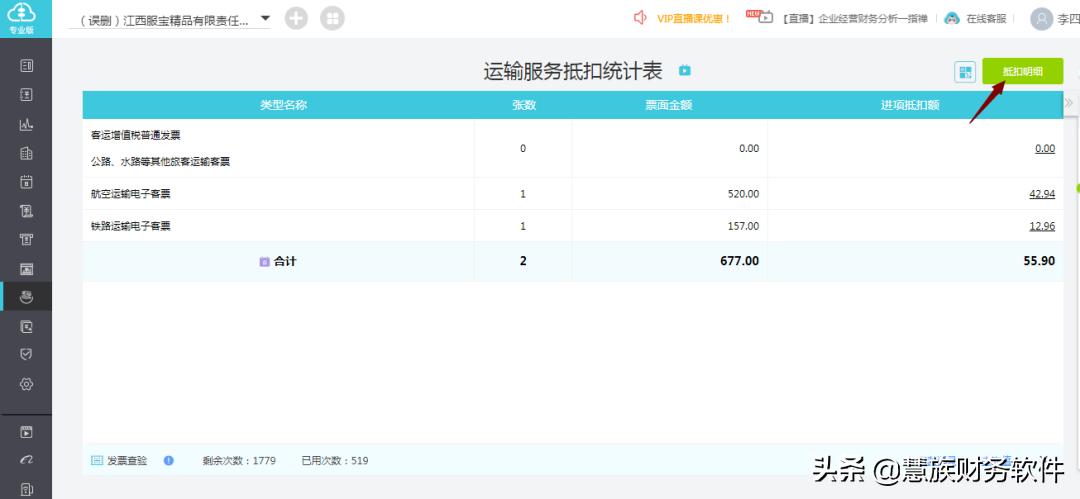Click the purple icon beside 合计

point(264,262)
